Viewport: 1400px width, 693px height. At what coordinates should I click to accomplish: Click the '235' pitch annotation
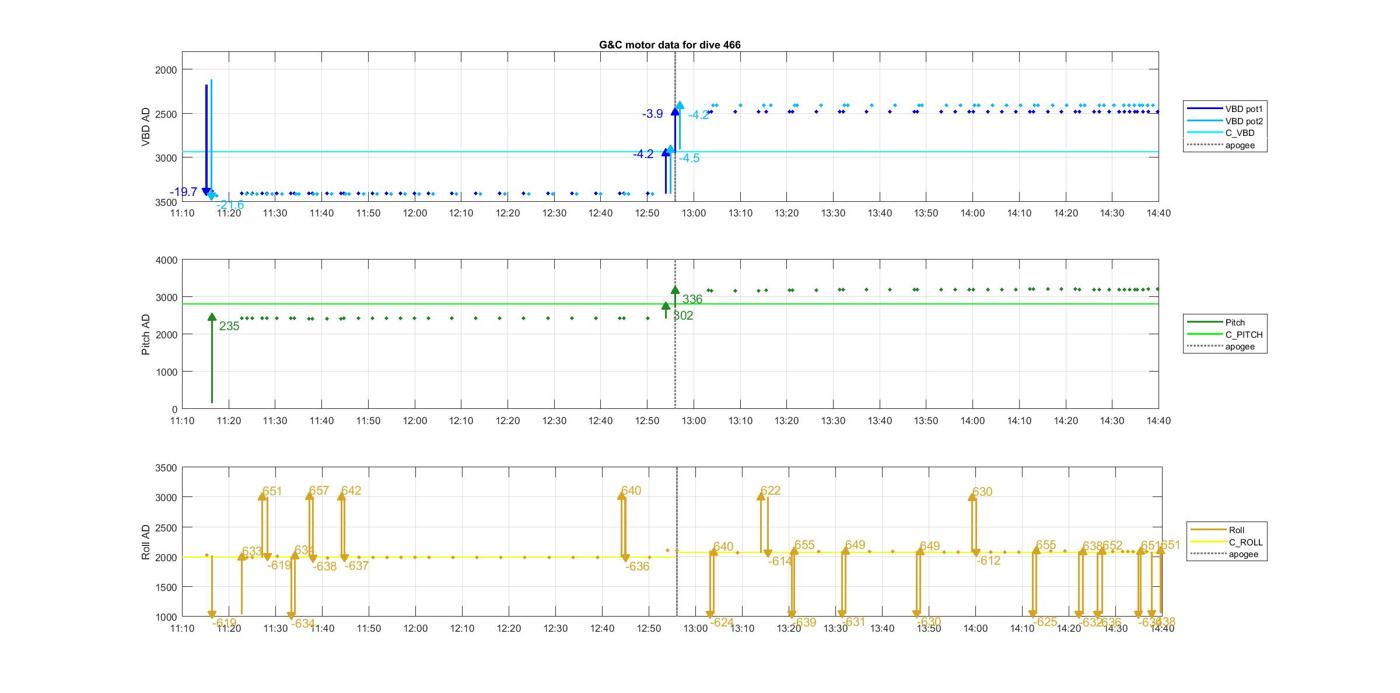(229, 326)
